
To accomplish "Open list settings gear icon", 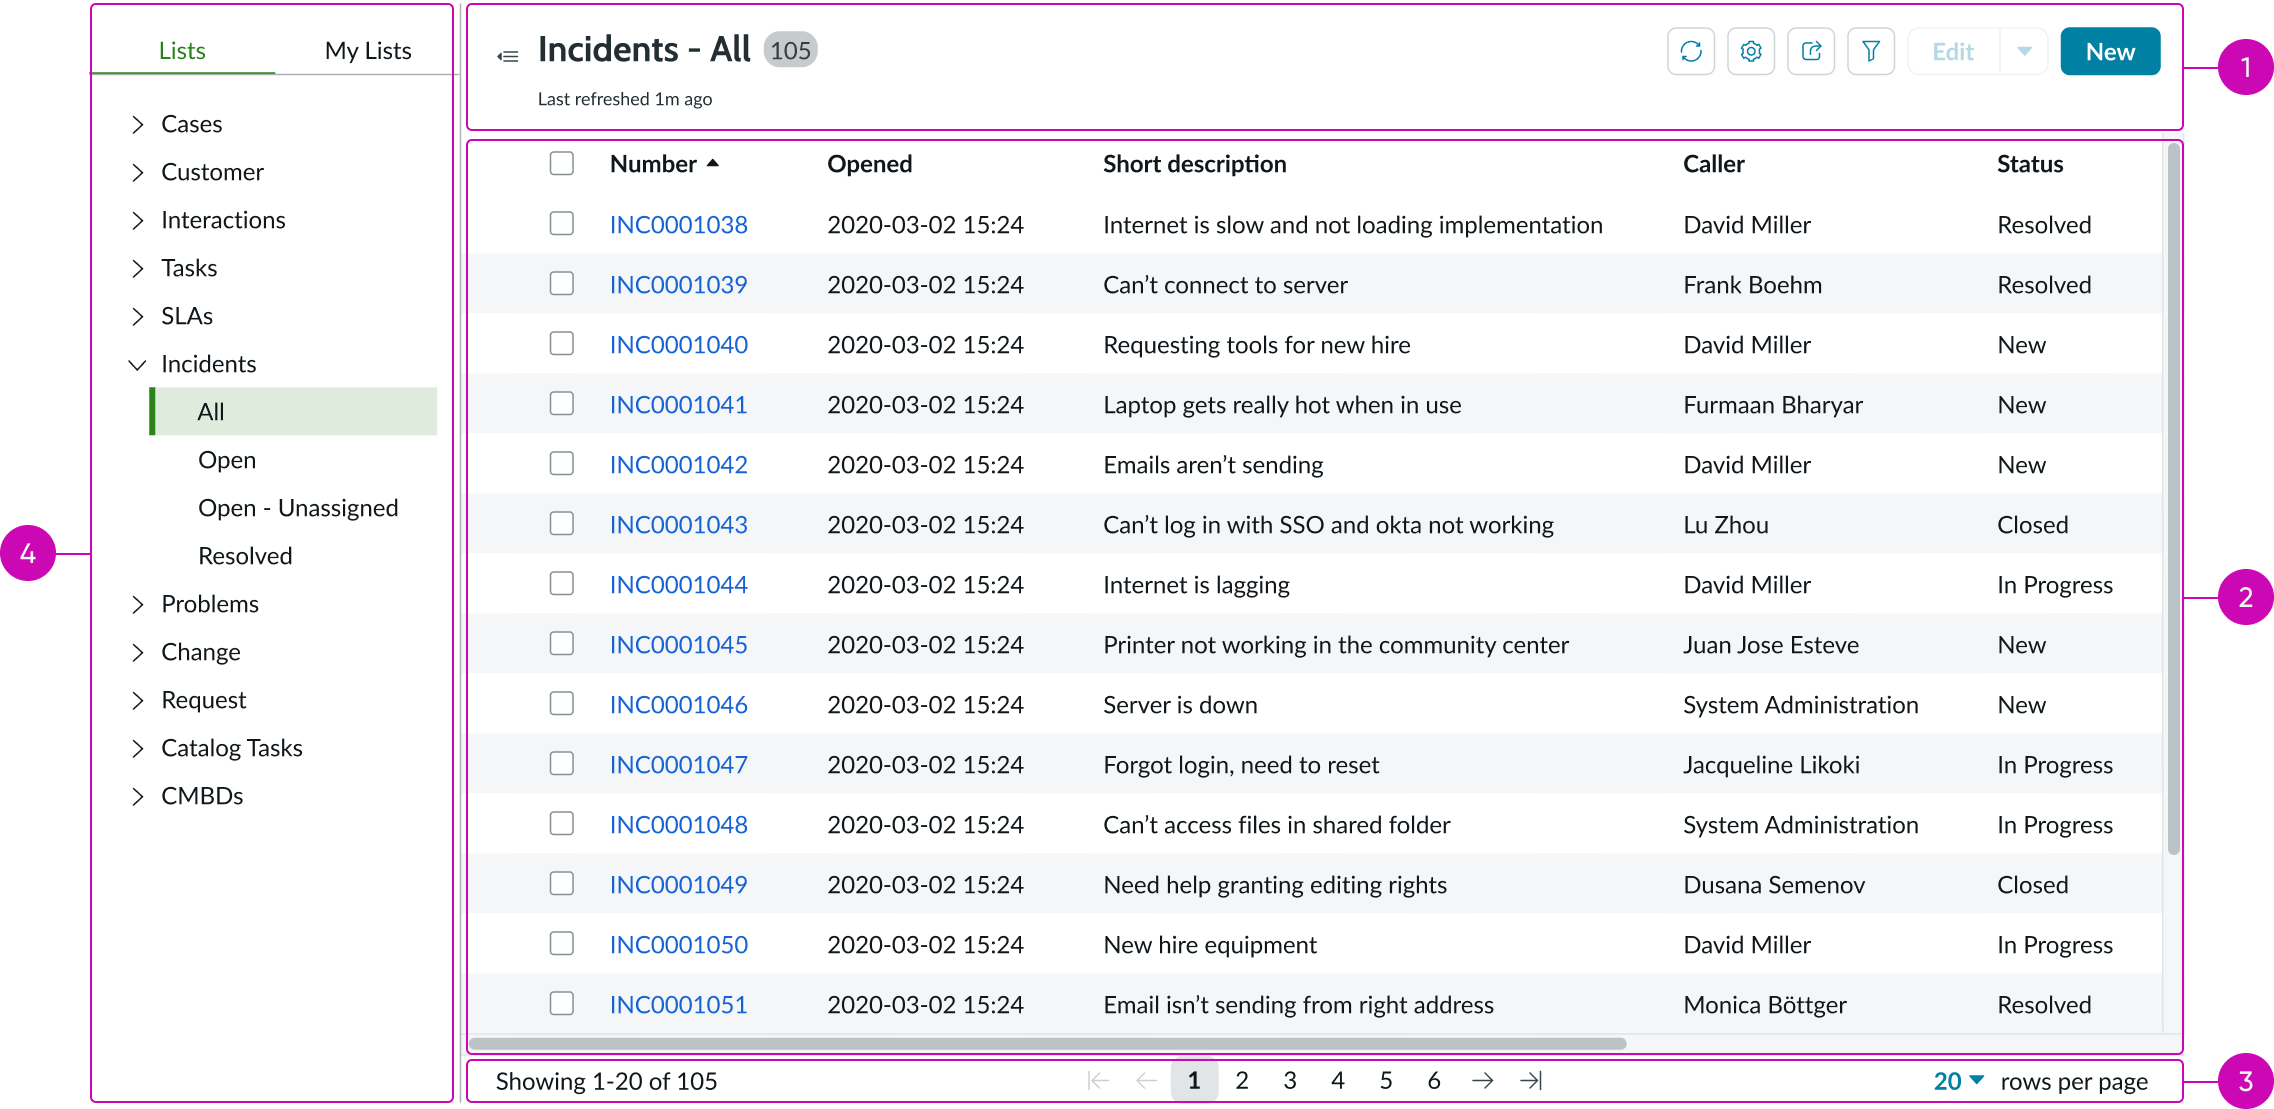I will pos(1751,52).
